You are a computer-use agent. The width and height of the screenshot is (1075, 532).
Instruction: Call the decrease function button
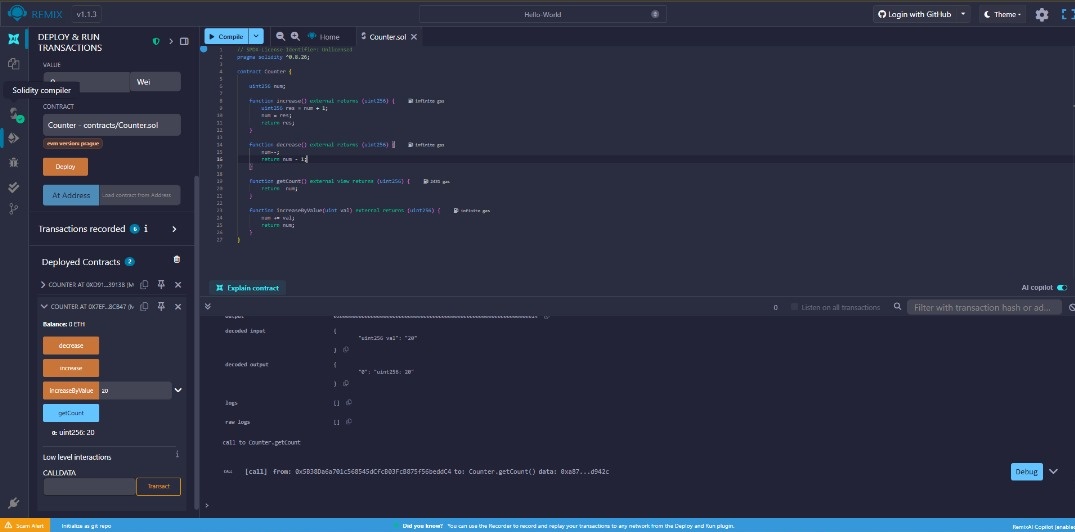pyautogui.click(x=71, y=346)
